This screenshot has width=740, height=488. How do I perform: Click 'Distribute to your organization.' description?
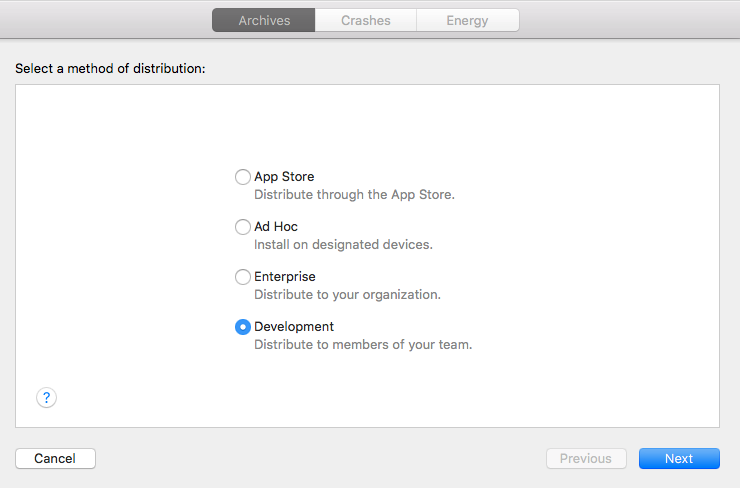347,294
